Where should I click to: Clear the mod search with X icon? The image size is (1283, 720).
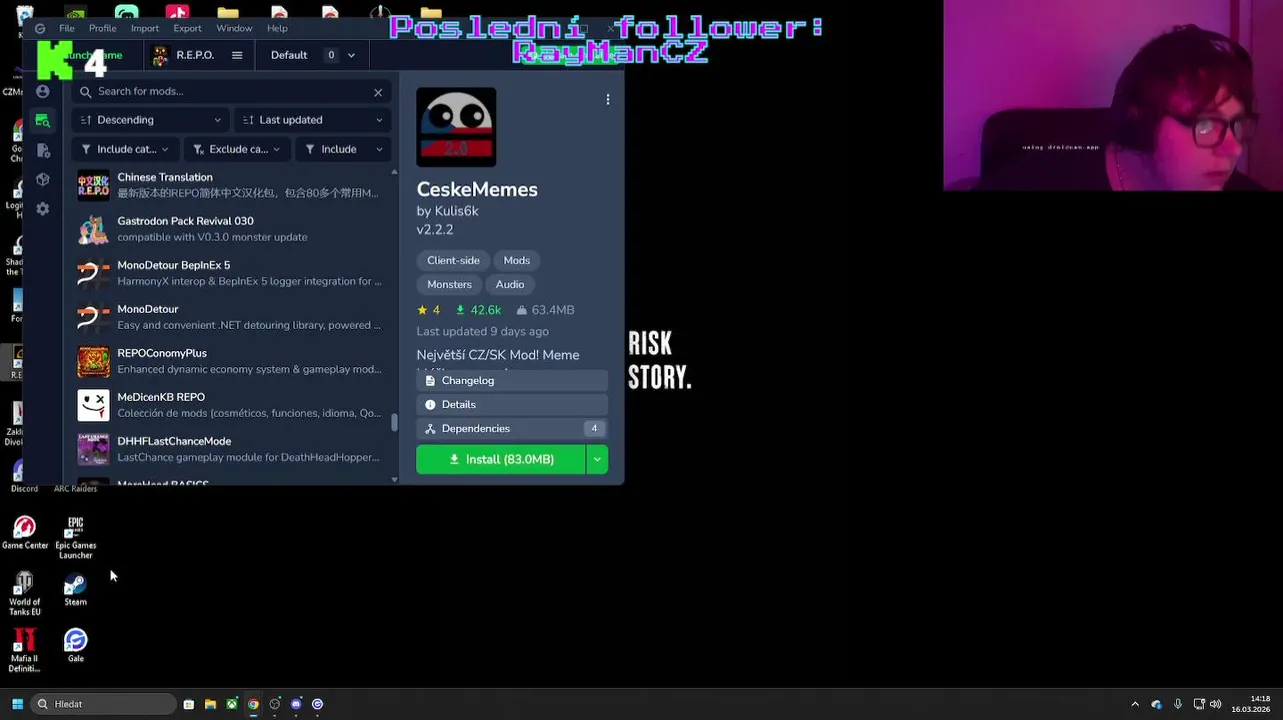378,92
